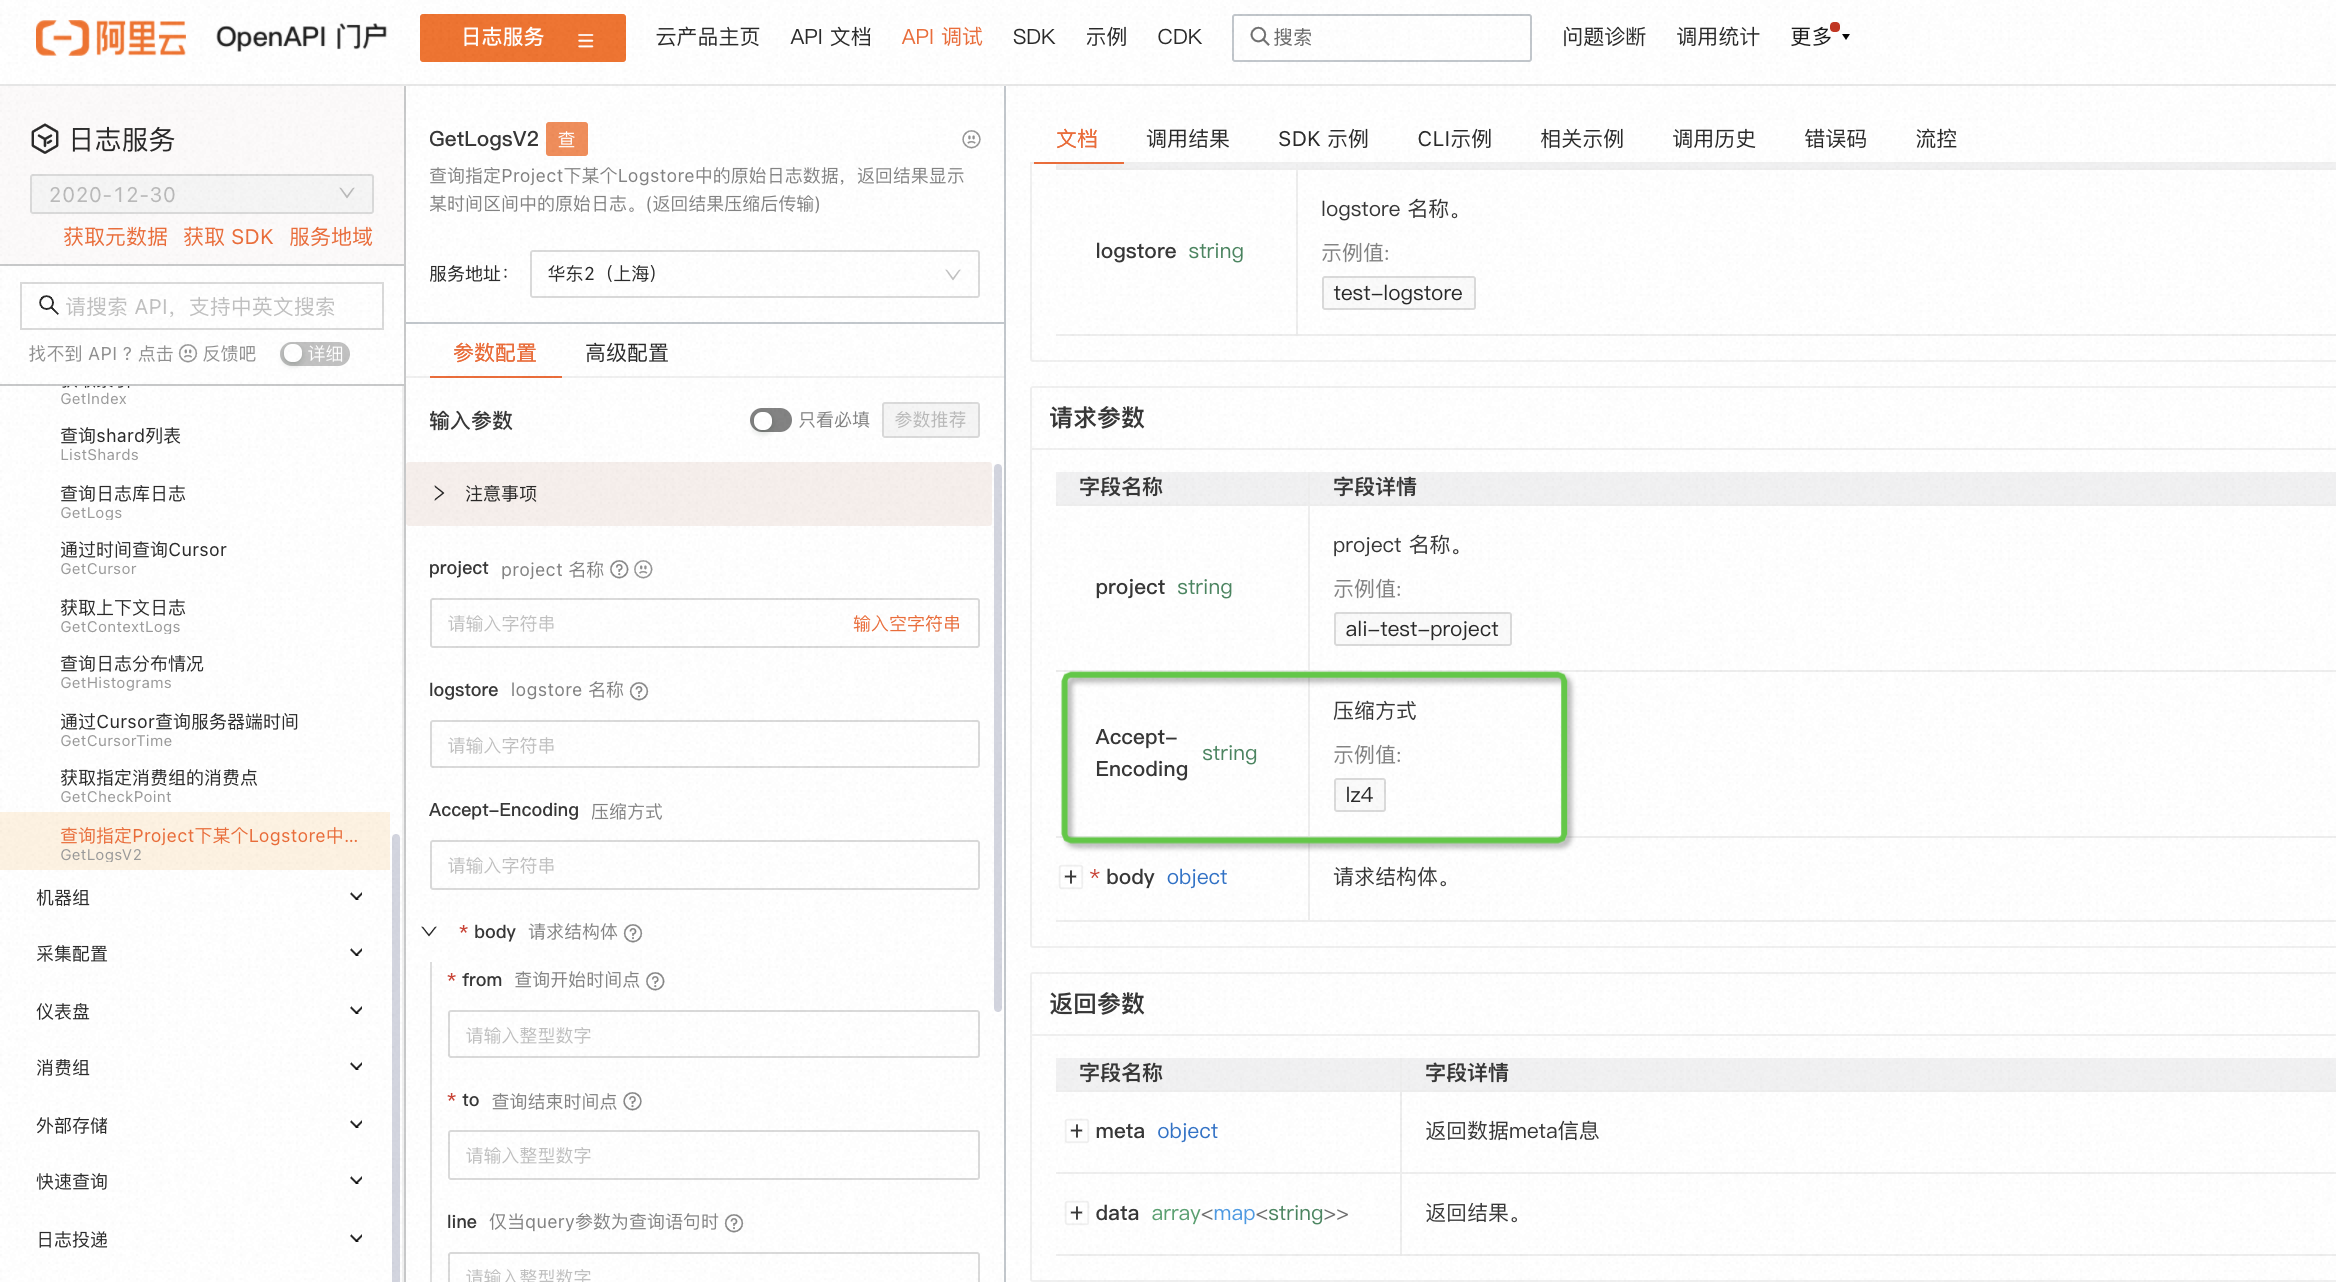2336x1282 pixels.
Task: Click the plus icon beside body object
Action: pos(1071,877)
